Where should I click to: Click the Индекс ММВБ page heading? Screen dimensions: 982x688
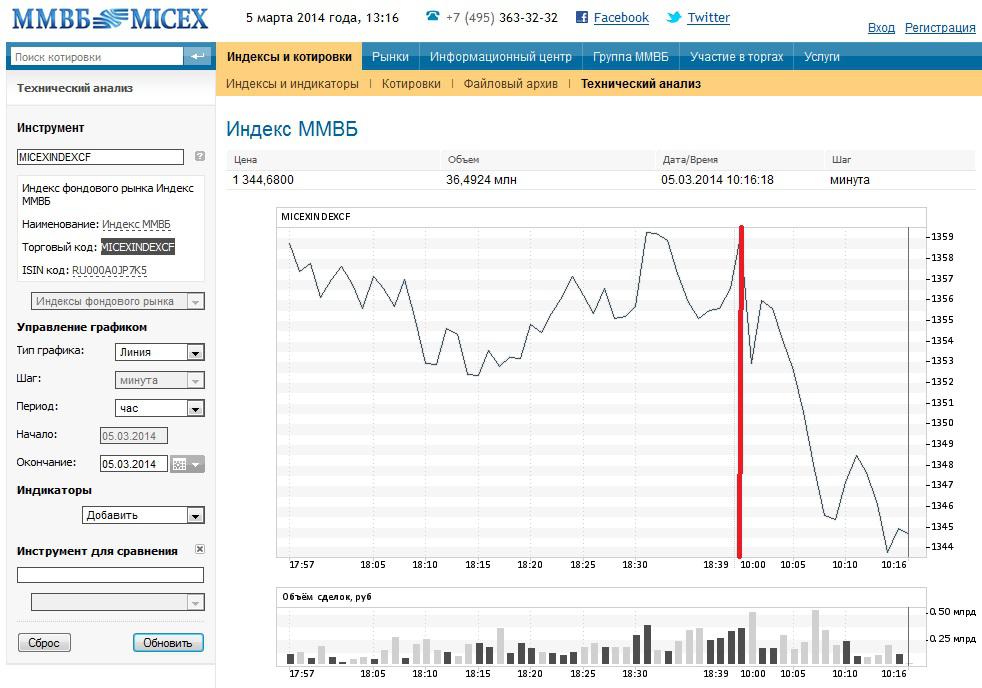tap(292, 128)
